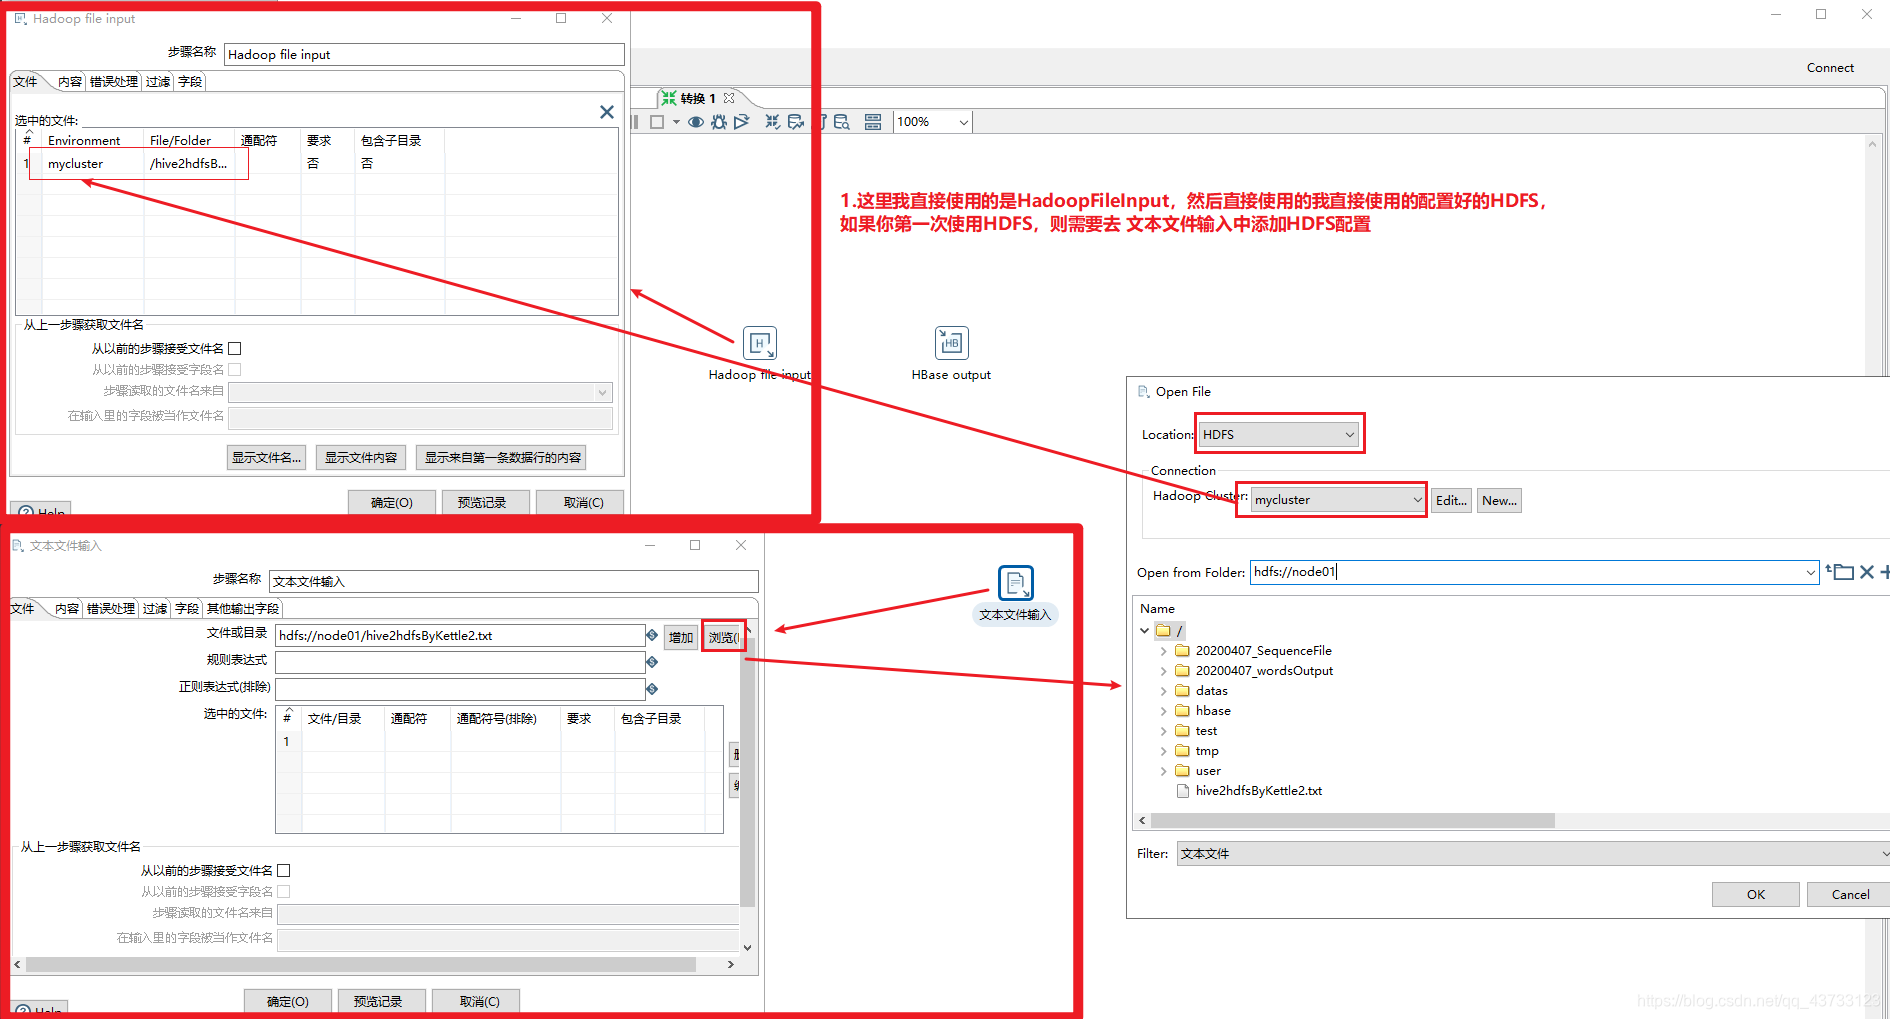Switch to 内容 tab in Hadoop file input
This screenshot has height=1019, width=1890.
pyautogui.click(x=69, y=82)
